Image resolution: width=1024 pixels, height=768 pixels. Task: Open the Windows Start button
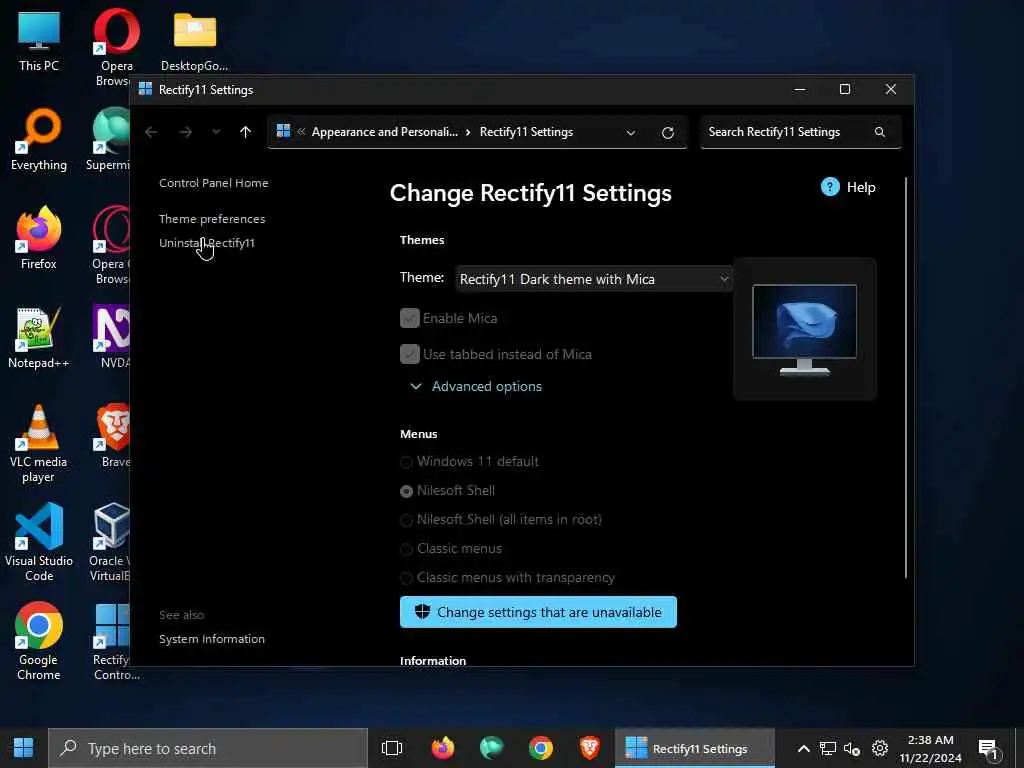tap(24, 748)
